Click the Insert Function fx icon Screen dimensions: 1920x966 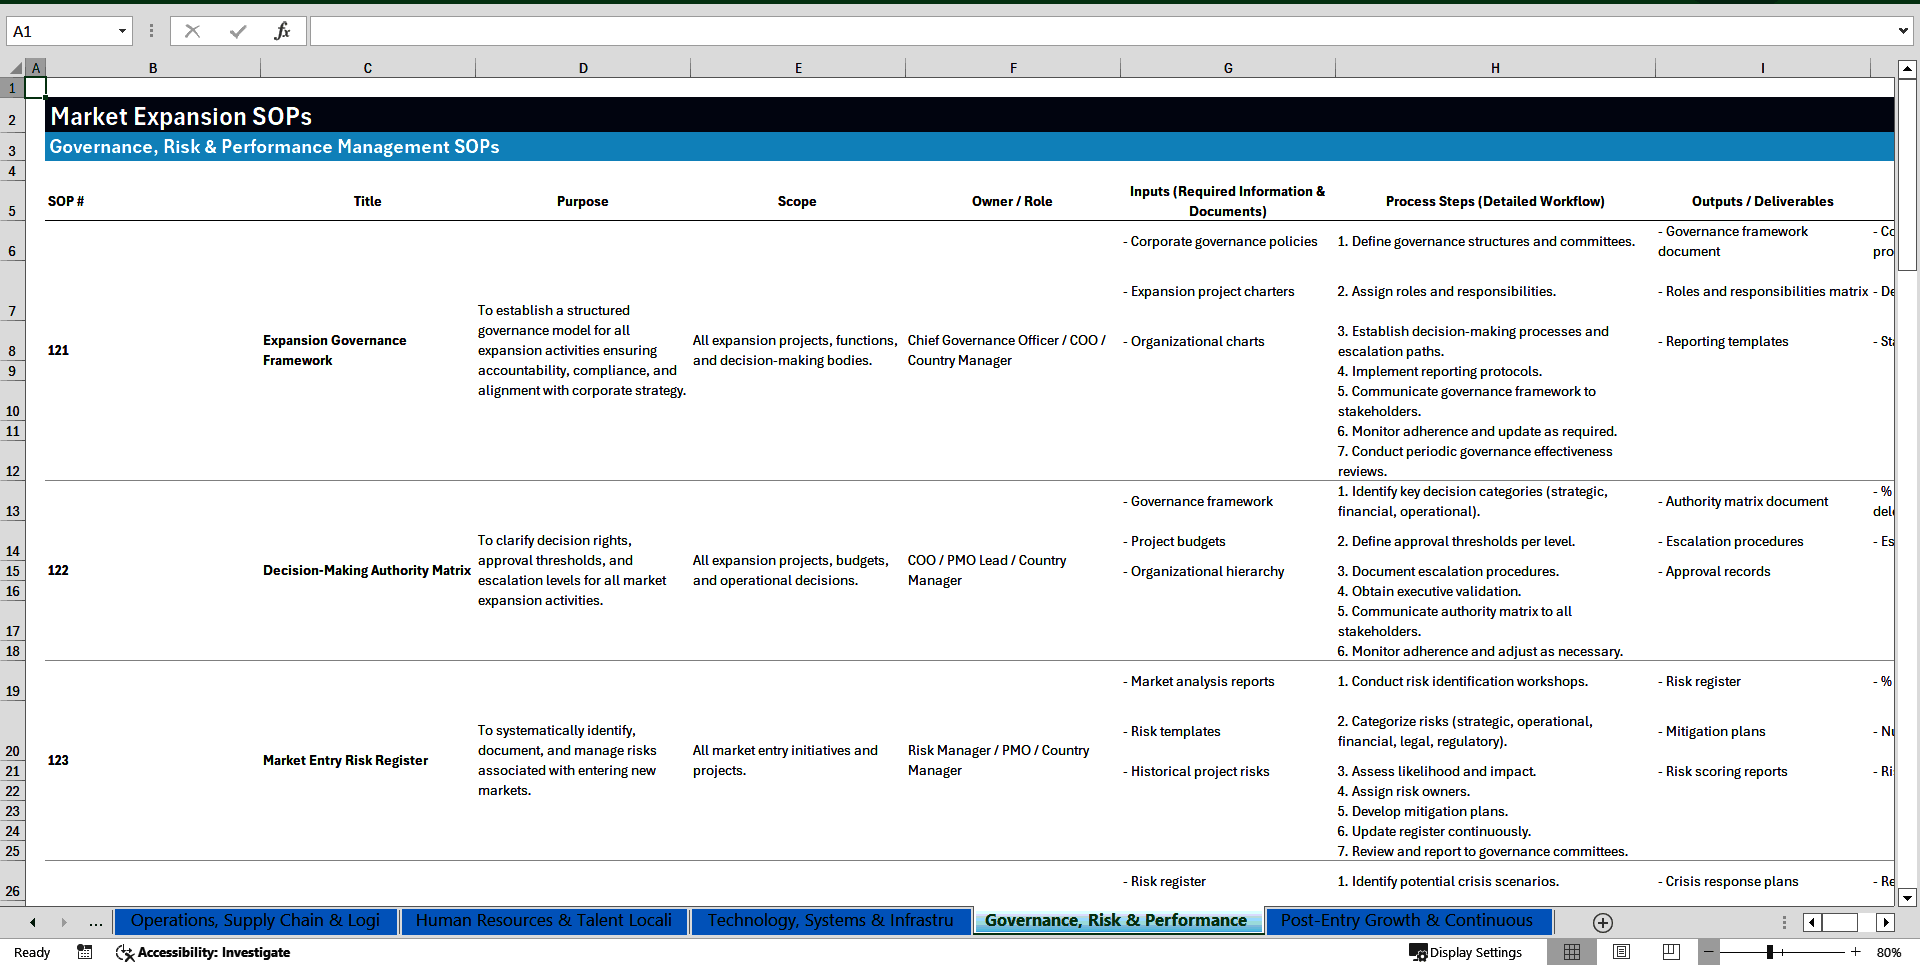point(283,31)
